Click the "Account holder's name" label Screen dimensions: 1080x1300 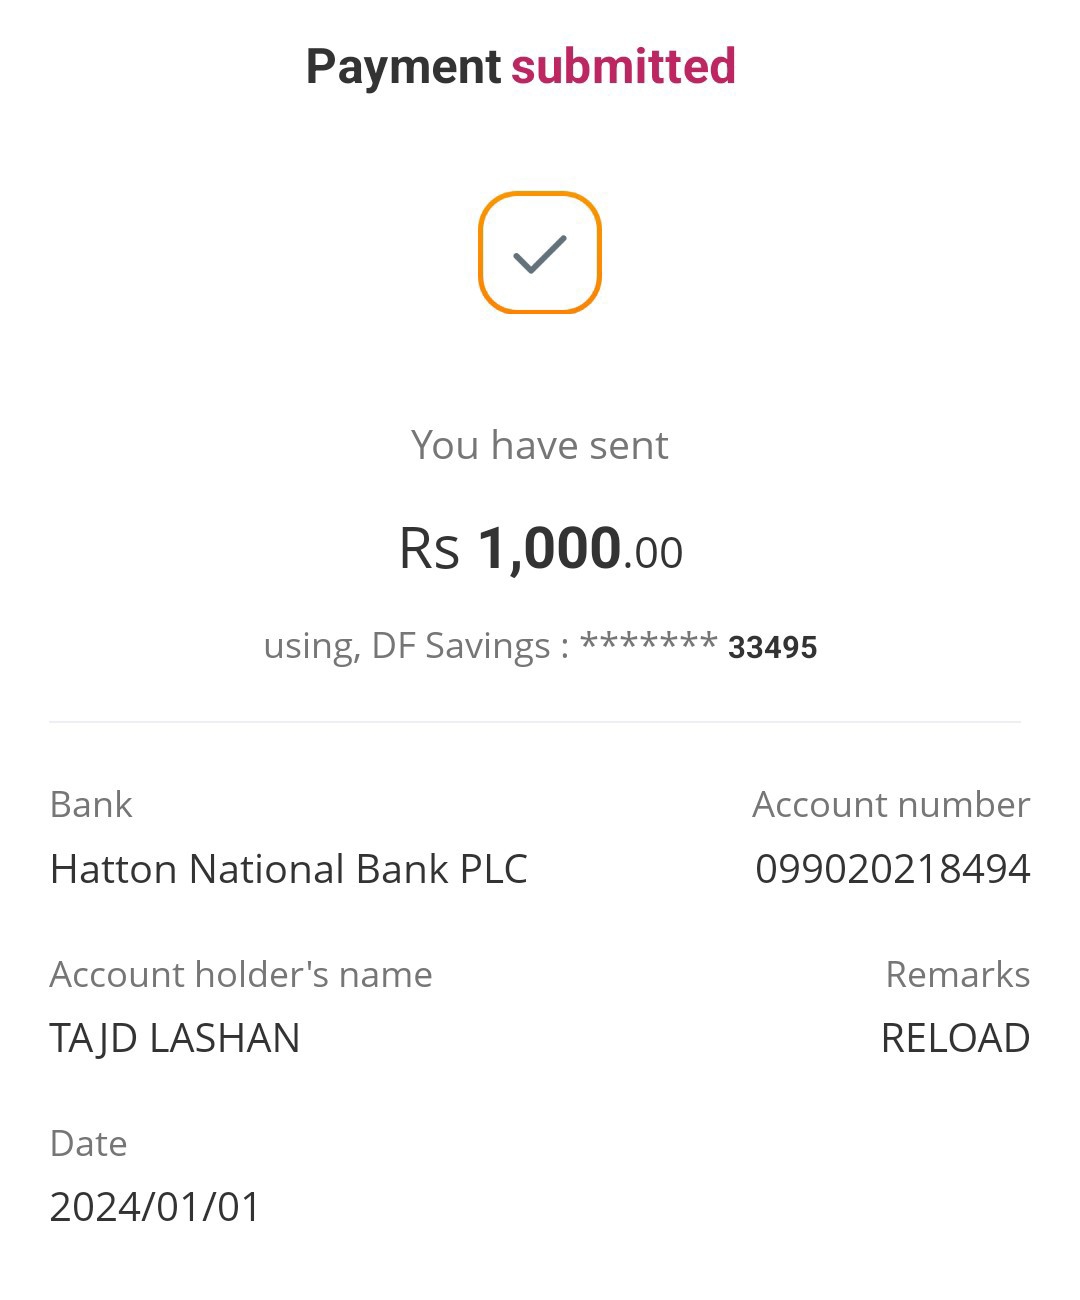(241, 974)
